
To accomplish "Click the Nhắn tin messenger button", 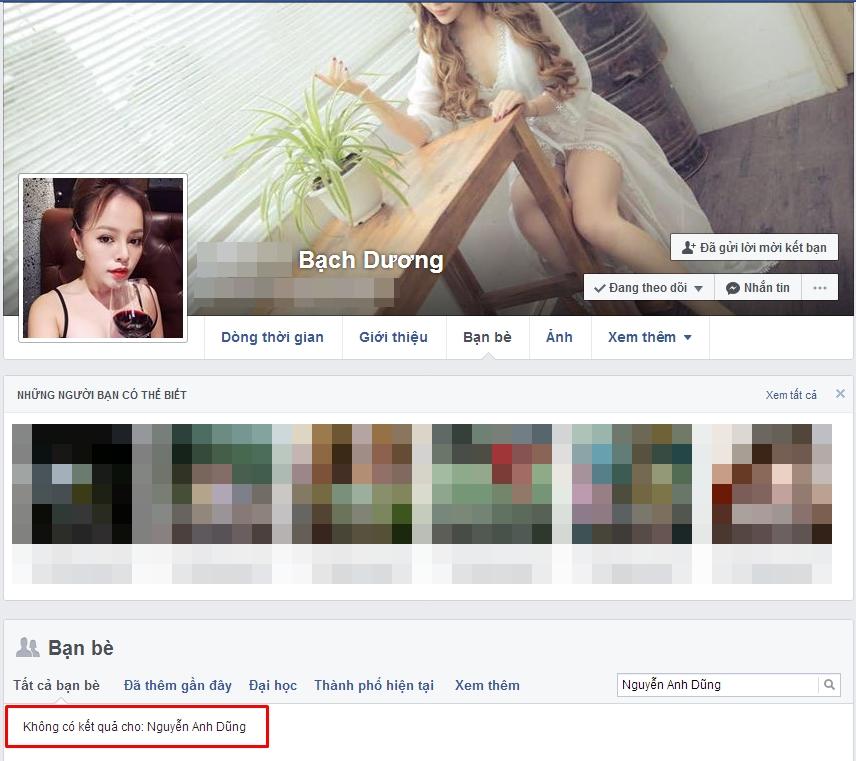I will pos(758,288).
